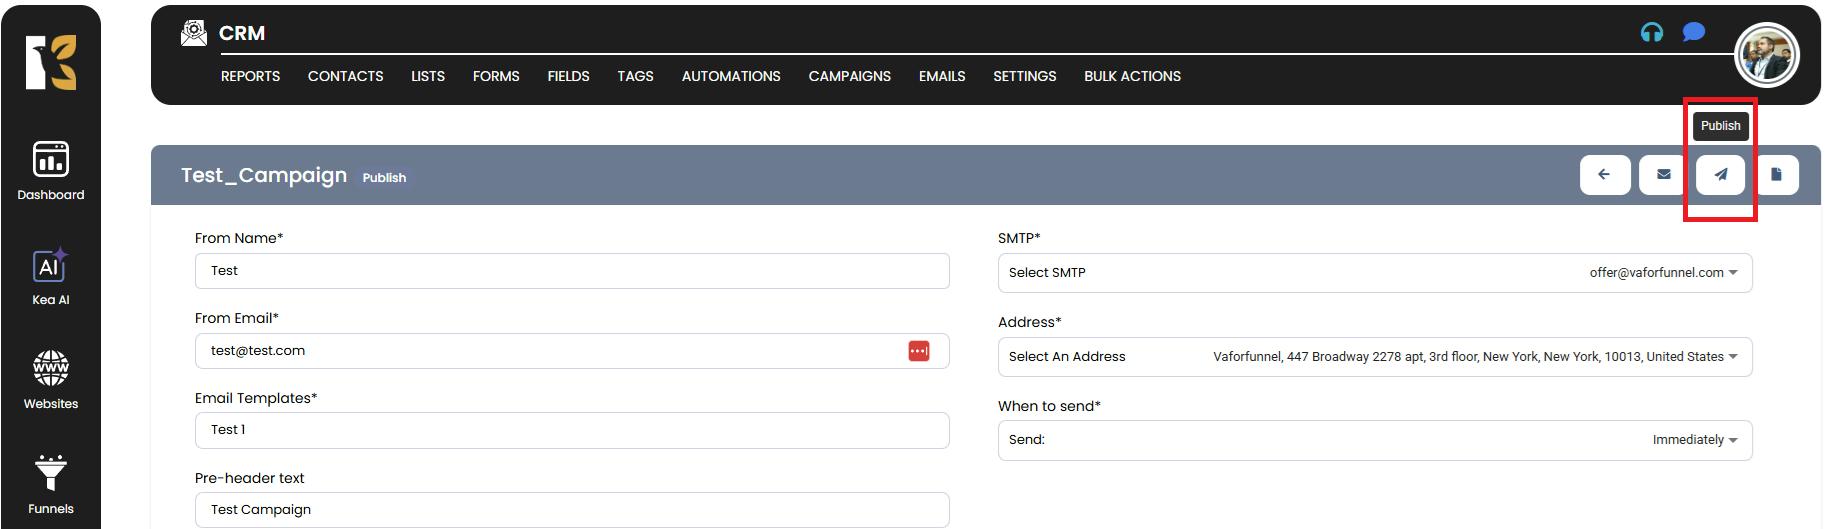This screenshot has width=1826, height=529.
Task: Go to Websites in the sidebar
Action: 51,380
